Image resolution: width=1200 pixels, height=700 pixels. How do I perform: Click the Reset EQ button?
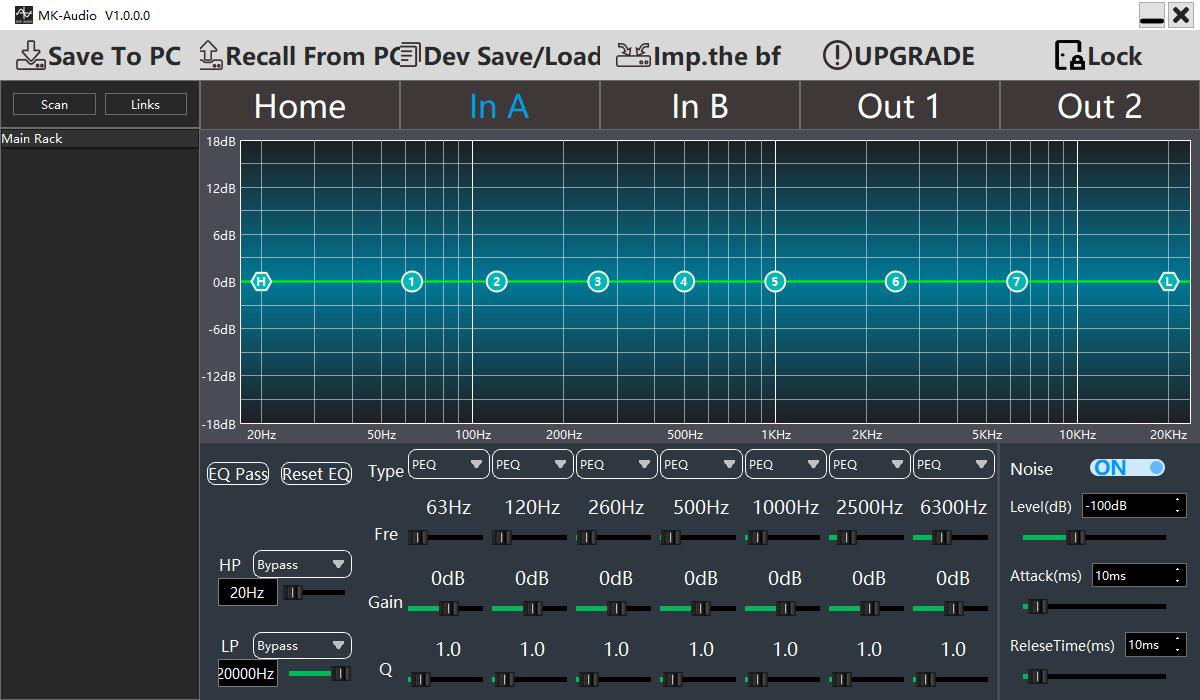coord(316,473)
